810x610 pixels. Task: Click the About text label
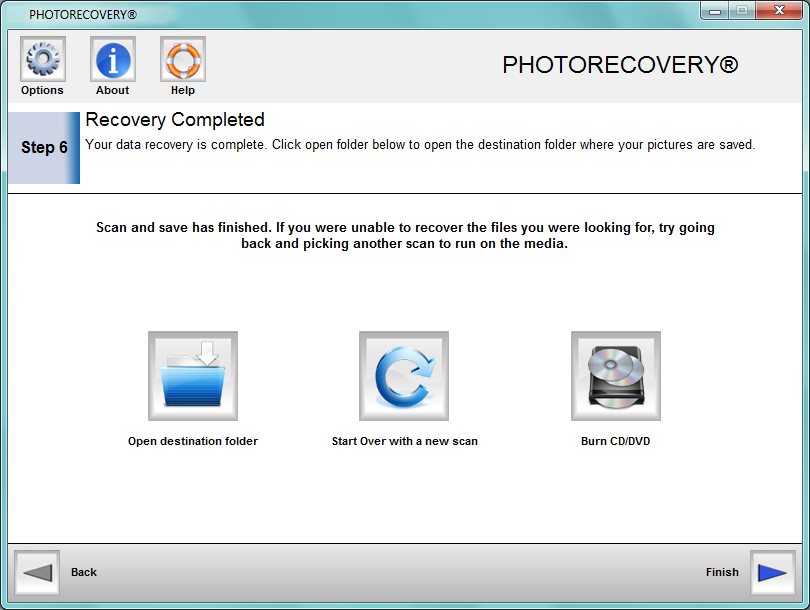pyautogui.click(x=112, y=90)
